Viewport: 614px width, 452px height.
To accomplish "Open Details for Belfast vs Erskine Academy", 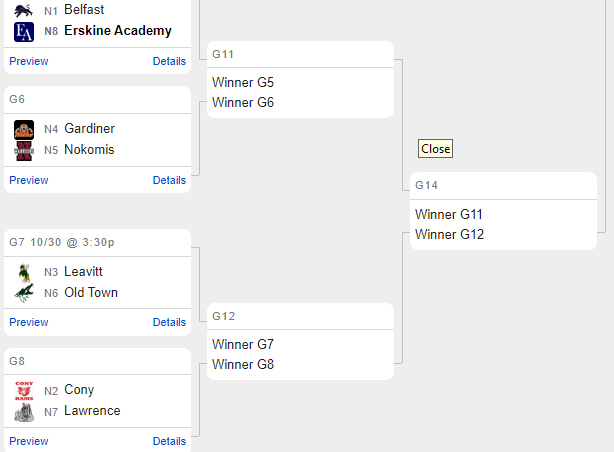I will (169, 61).
